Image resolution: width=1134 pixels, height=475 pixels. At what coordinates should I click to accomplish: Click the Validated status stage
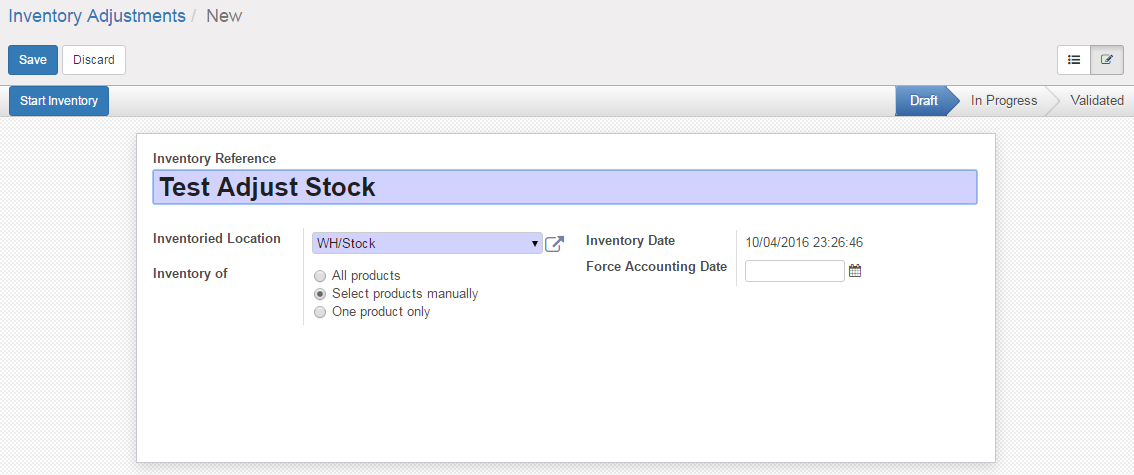click(1096, 101)
